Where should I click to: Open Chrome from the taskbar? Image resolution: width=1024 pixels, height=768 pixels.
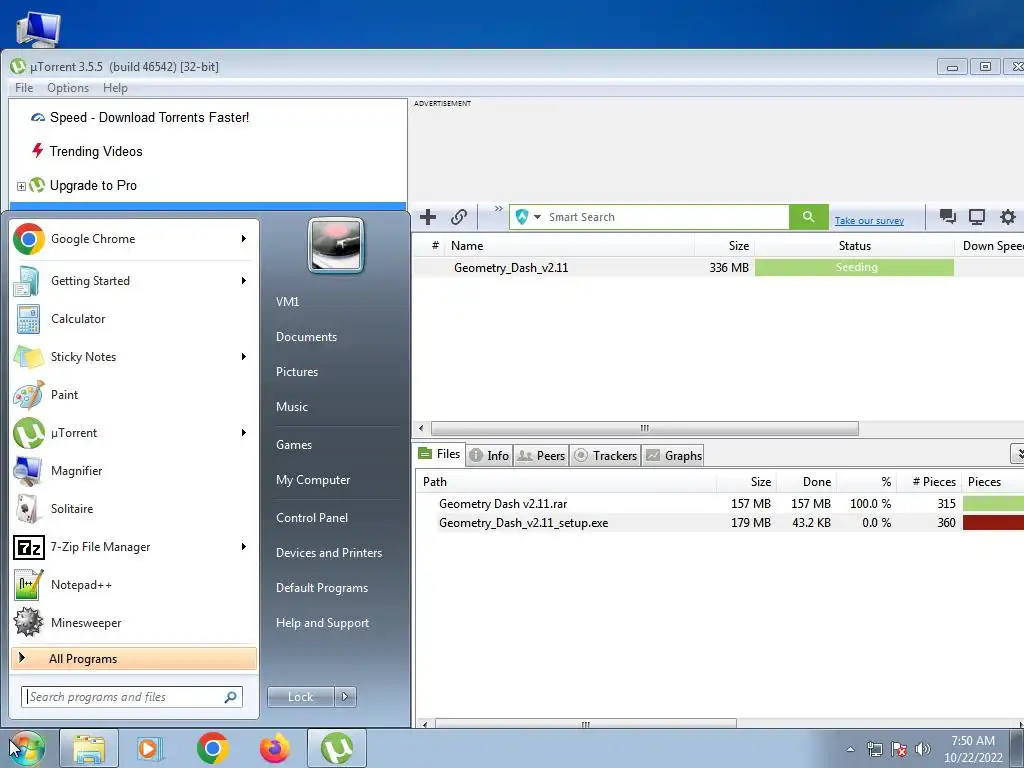coord(212,748)
